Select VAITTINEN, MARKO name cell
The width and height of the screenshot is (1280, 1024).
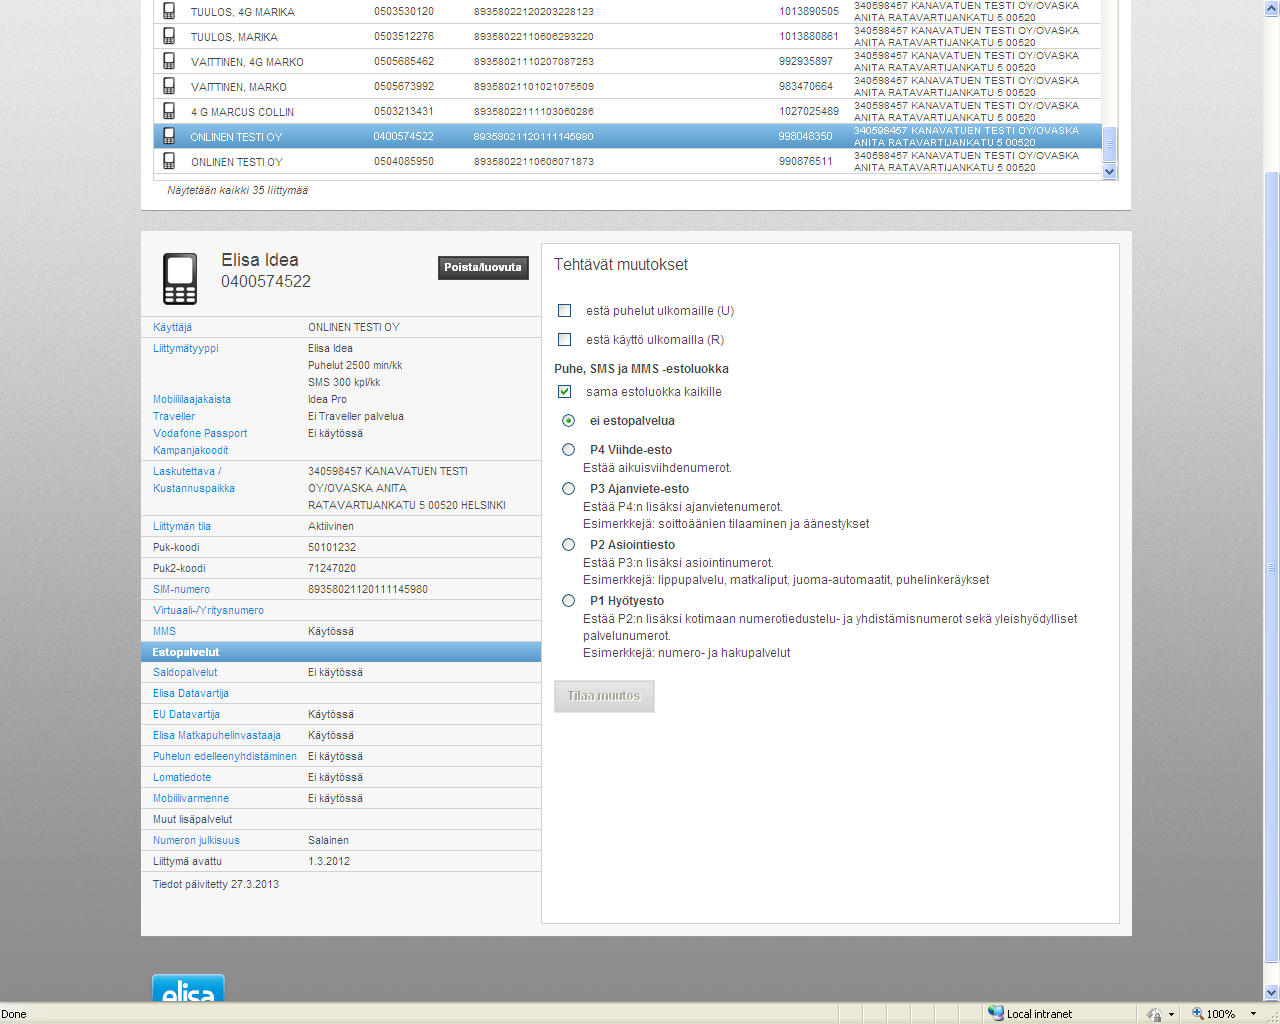(x=239, y=87)
